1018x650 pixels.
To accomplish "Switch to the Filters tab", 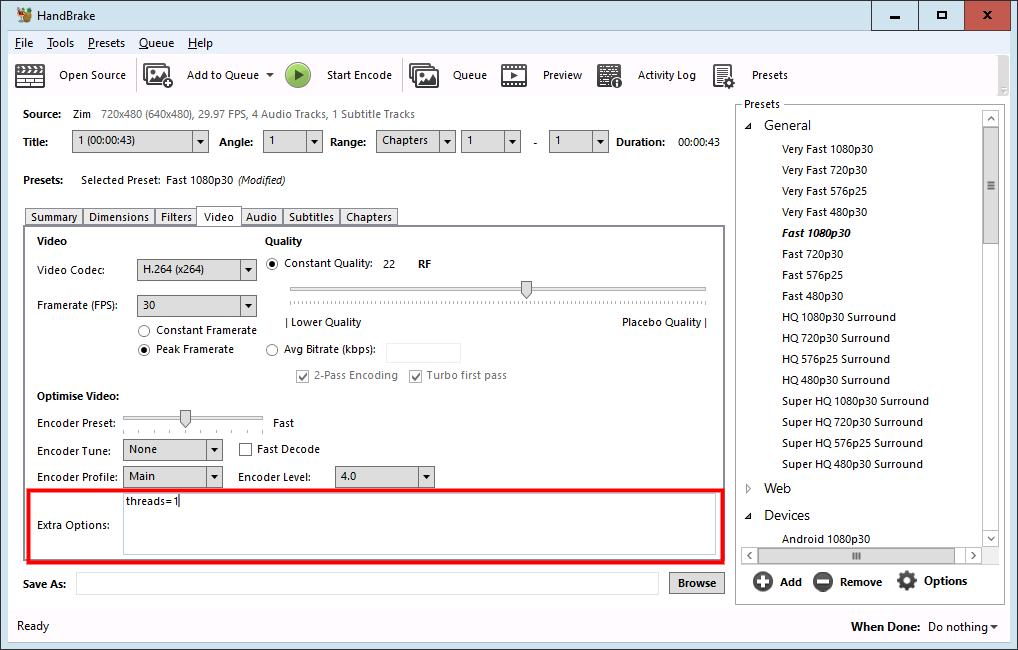I will (177, 217).
